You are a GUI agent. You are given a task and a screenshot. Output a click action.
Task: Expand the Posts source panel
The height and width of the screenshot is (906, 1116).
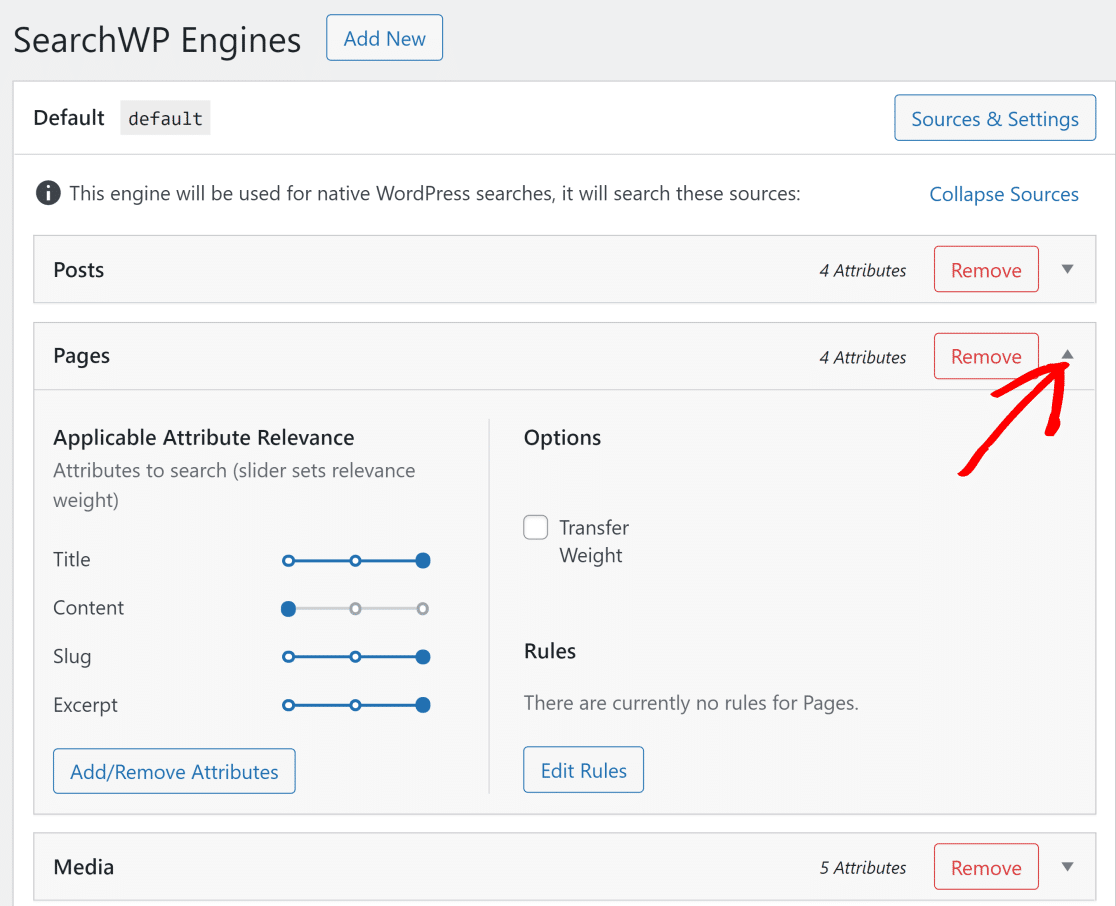(x=1067, y=269)
